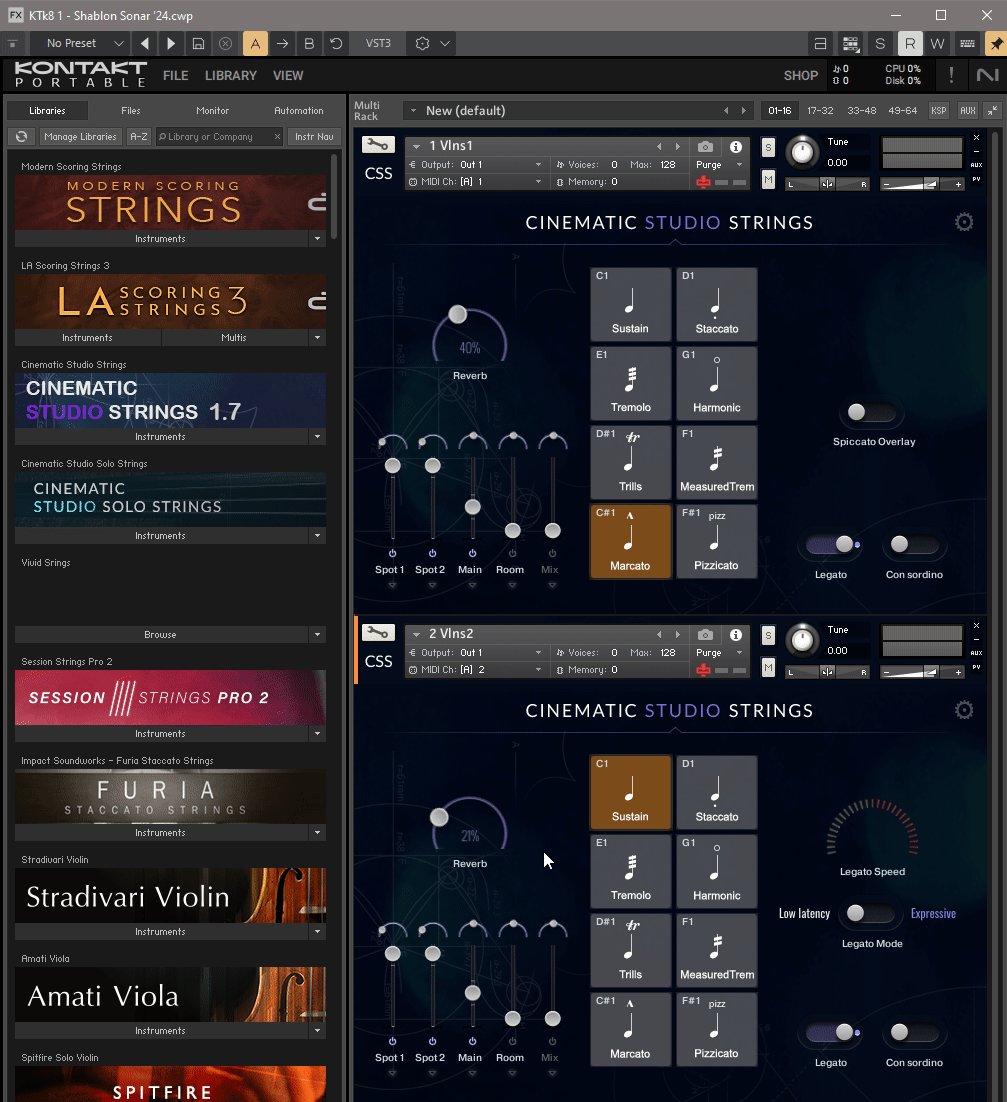This screenshot has width=1007, height=1102.
Task: Switch to the Automation tab
Action: (299, 111)
